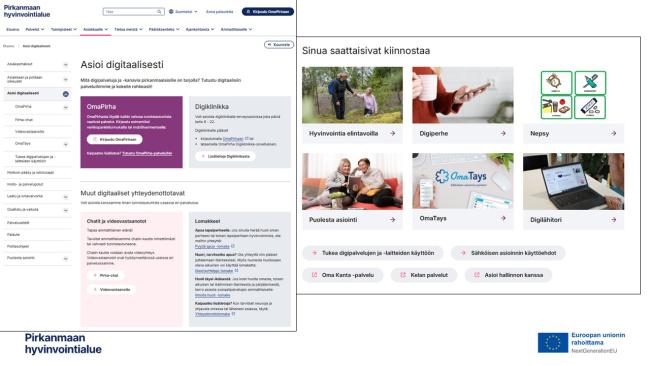Click the search magnifier icon in header
Image resolution: width=650 pixels, height=366 pixels.
pos(159,12)
